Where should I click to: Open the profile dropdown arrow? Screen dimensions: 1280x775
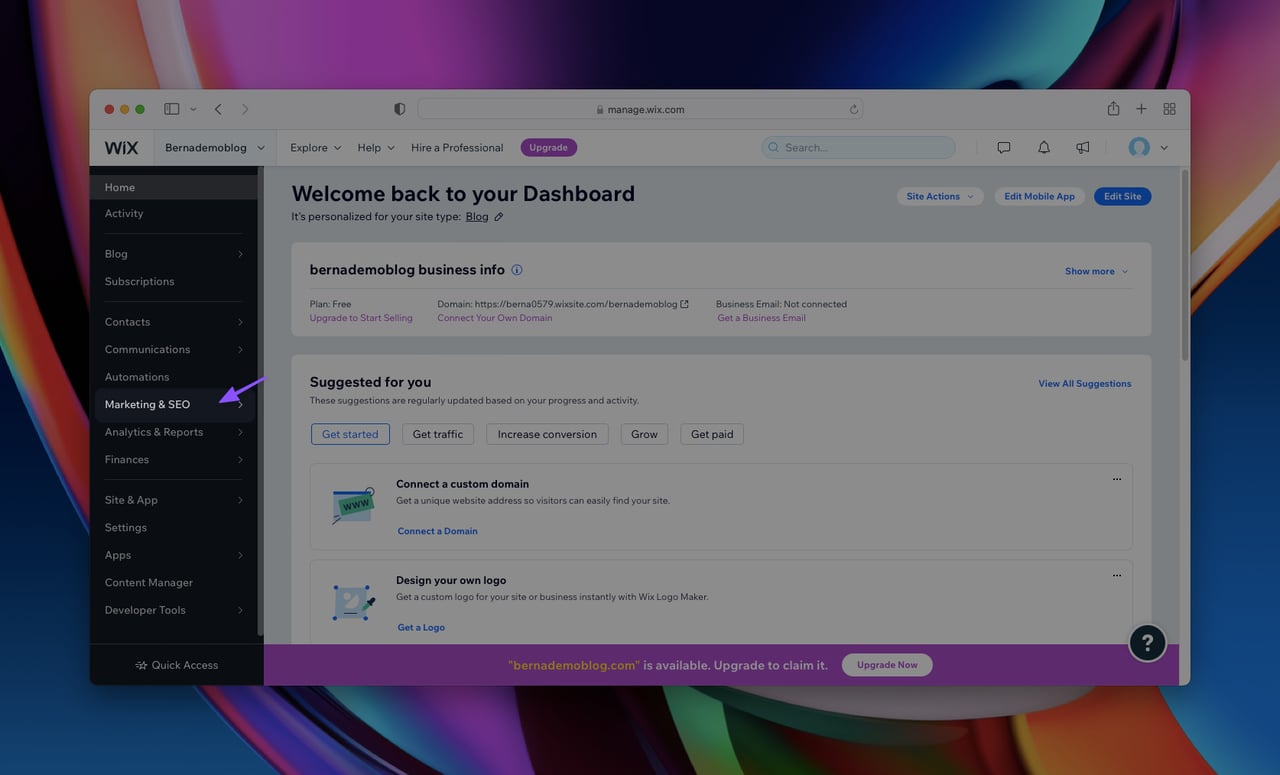(x=1164, y=147)
